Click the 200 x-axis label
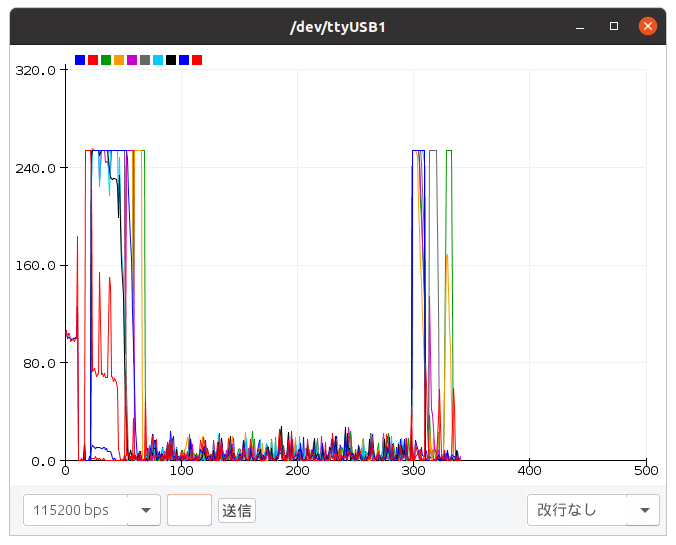 click(x=297, y=470)
